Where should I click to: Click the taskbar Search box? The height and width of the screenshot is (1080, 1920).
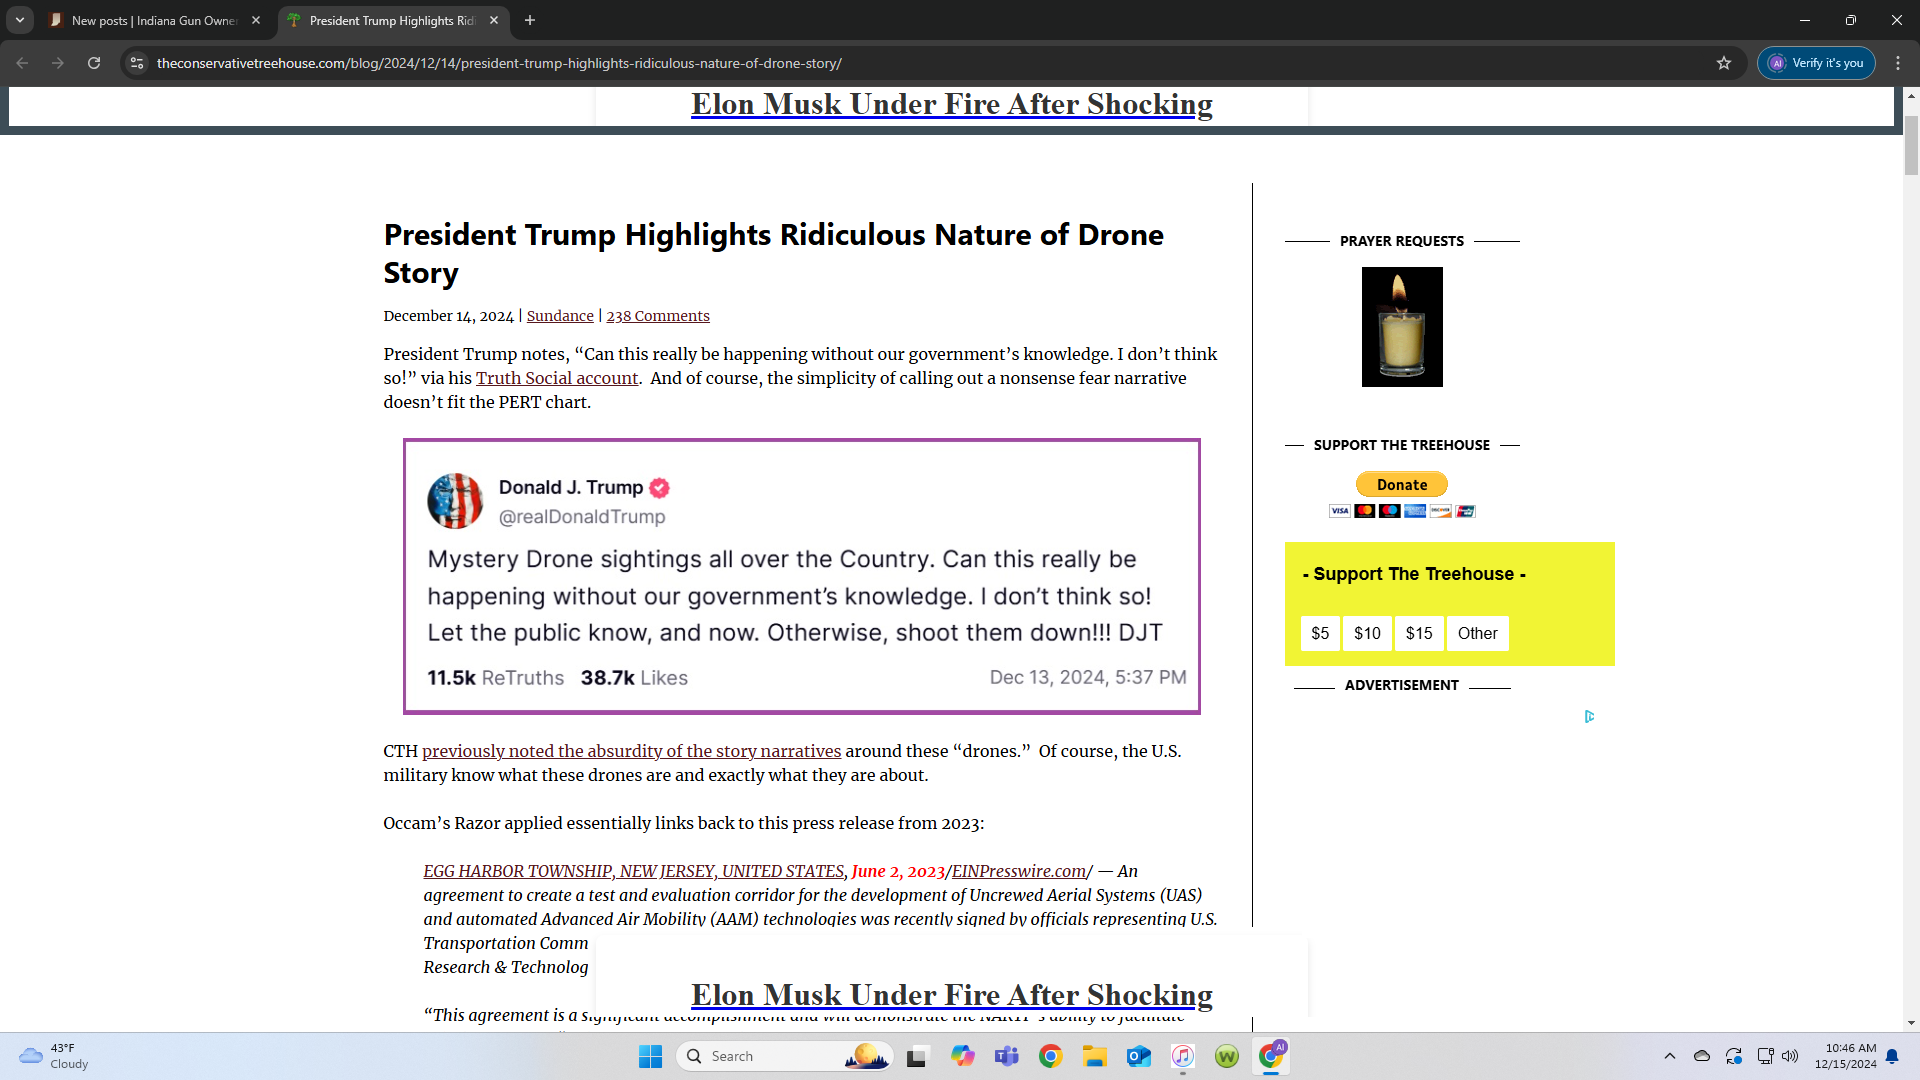click(x=785, y=1056)
